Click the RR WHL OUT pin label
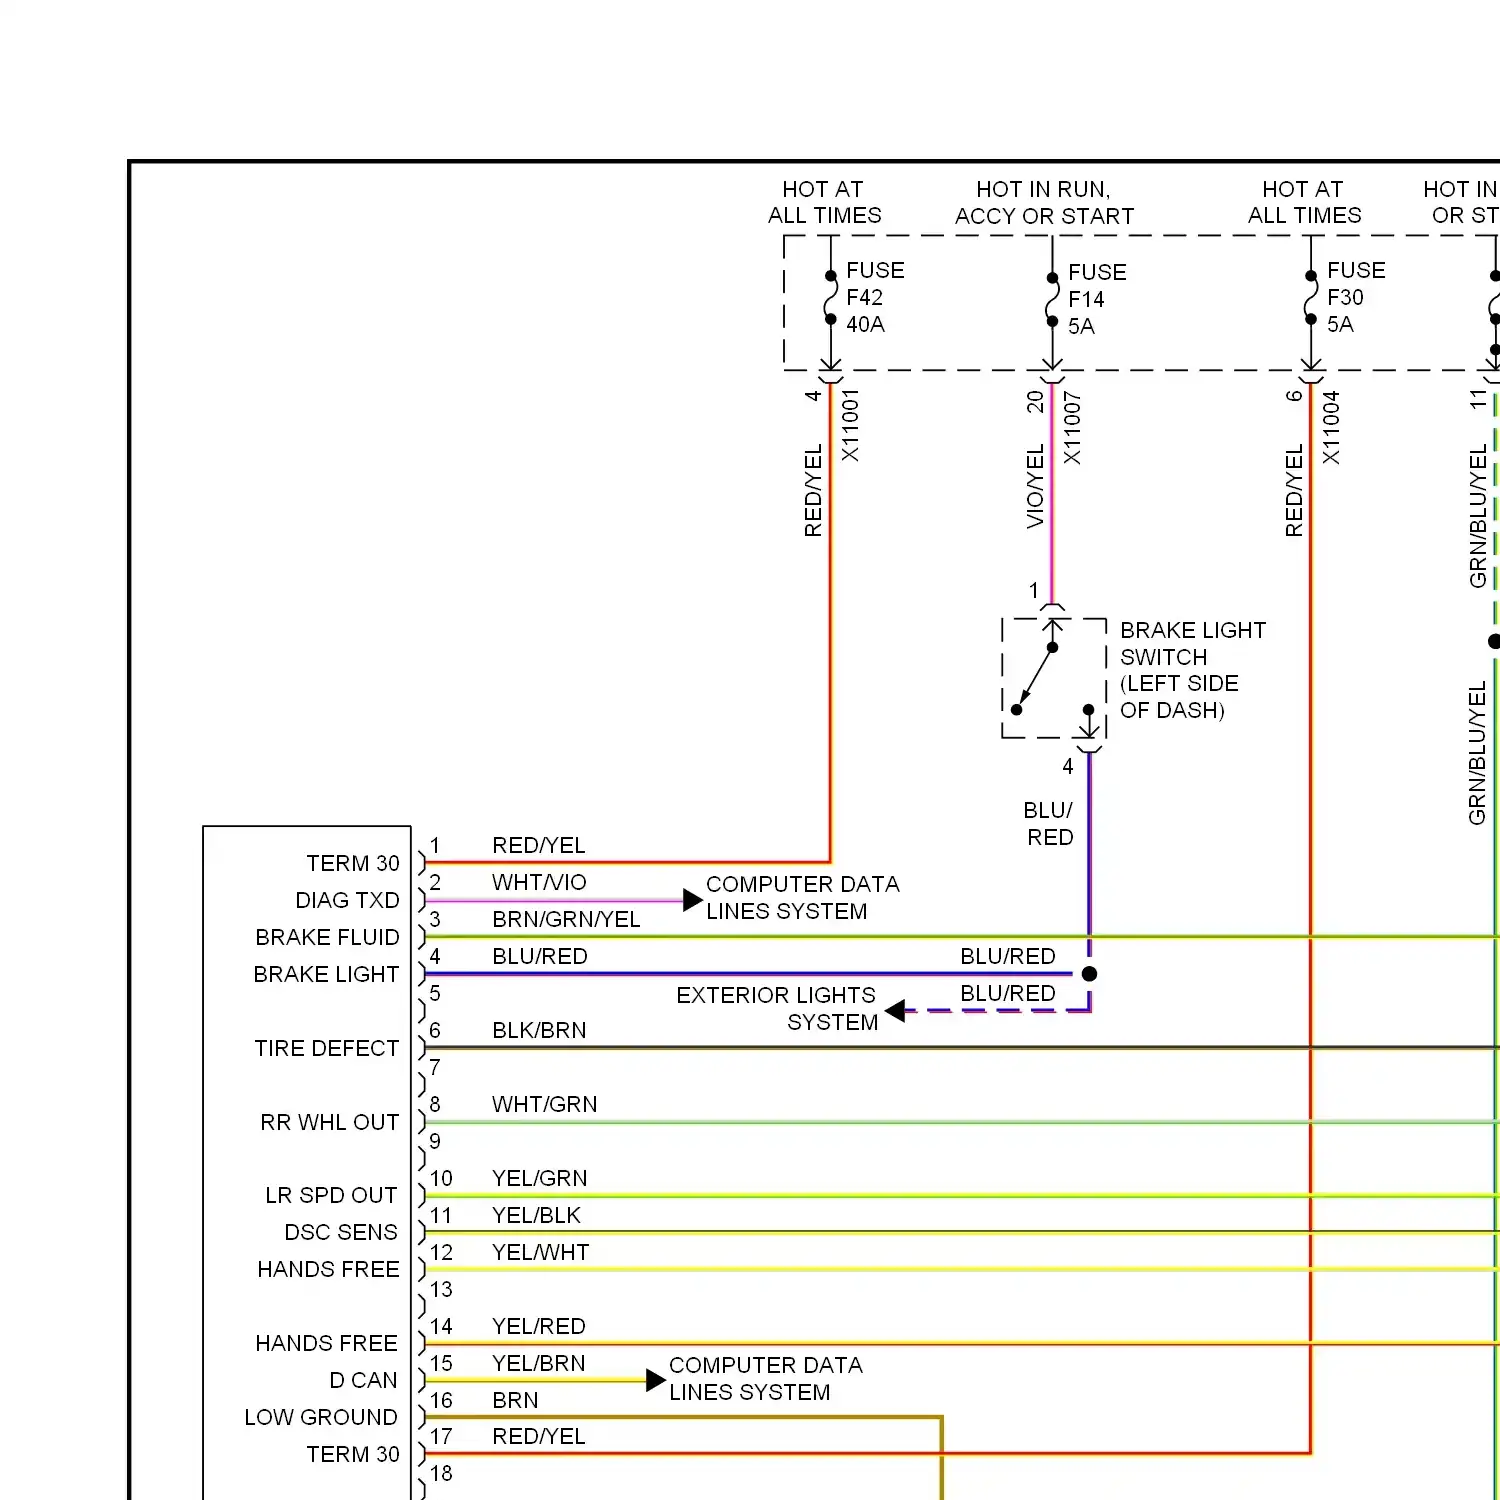This screenshot has width=1500, height=1500. click(330, 1122)
